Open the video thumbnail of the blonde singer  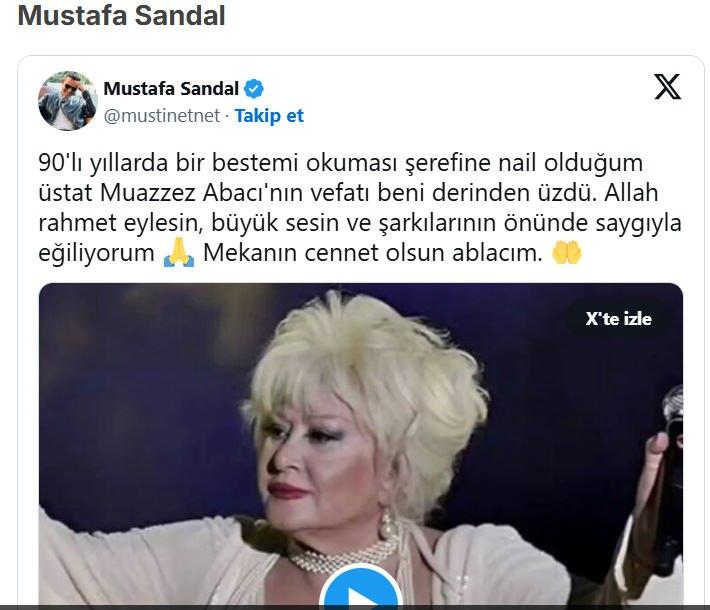[361, 445]
